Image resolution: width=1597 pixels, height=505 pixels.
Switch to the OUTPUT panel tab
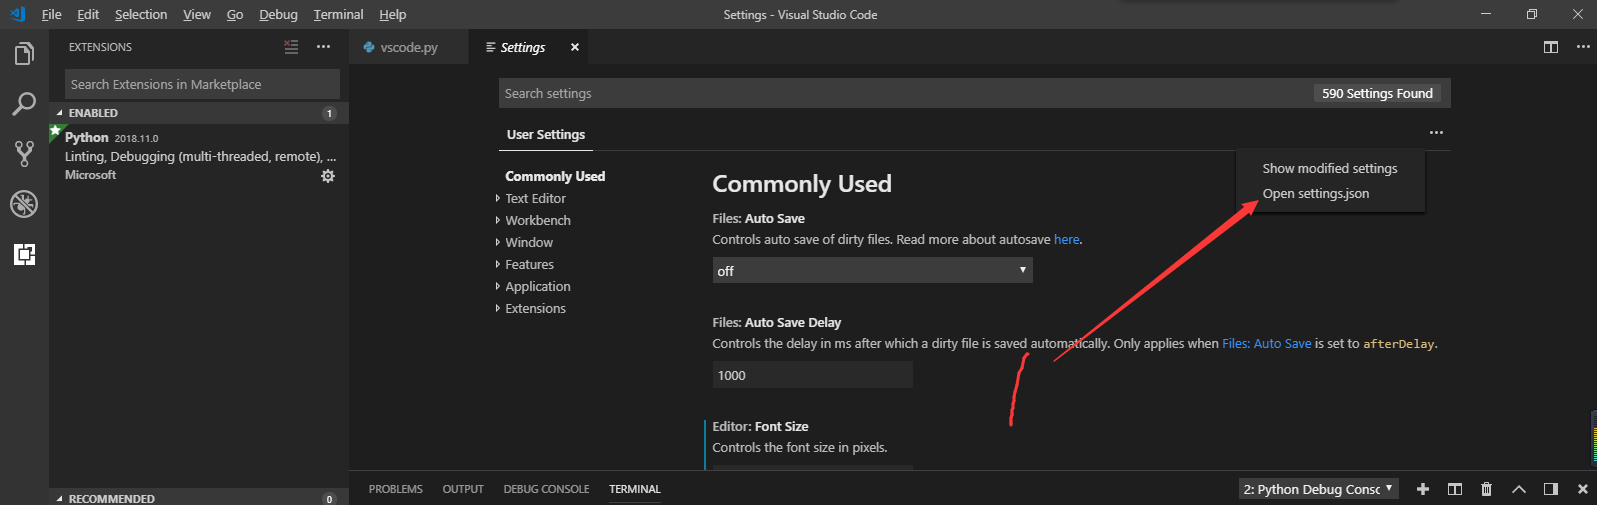pos(463,489)
